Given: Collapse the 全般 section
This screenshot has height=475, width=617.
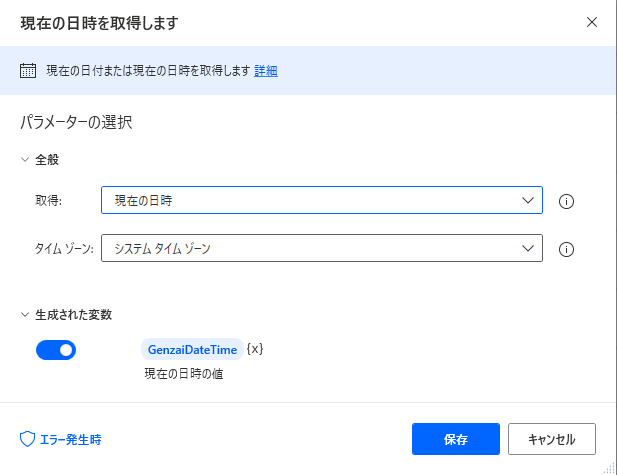Looking at the screenshot, I should point(26,159).
